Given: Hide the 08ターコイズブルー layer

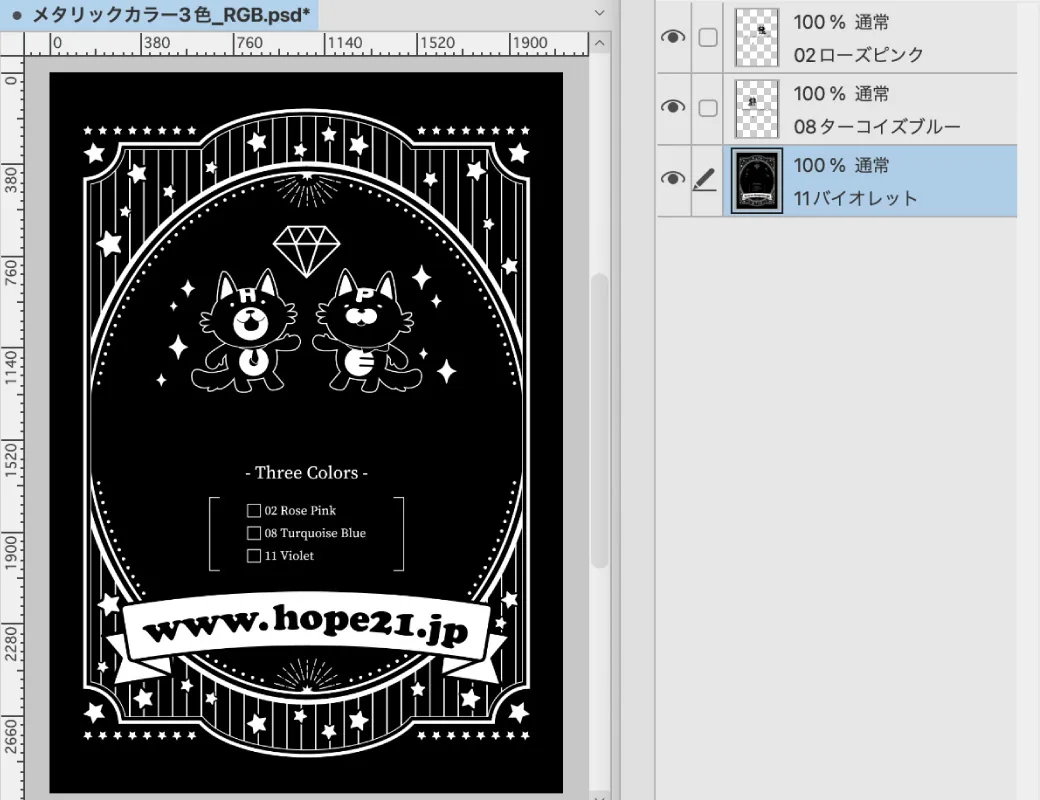Looking at the screenshot, I should point(674,108).
